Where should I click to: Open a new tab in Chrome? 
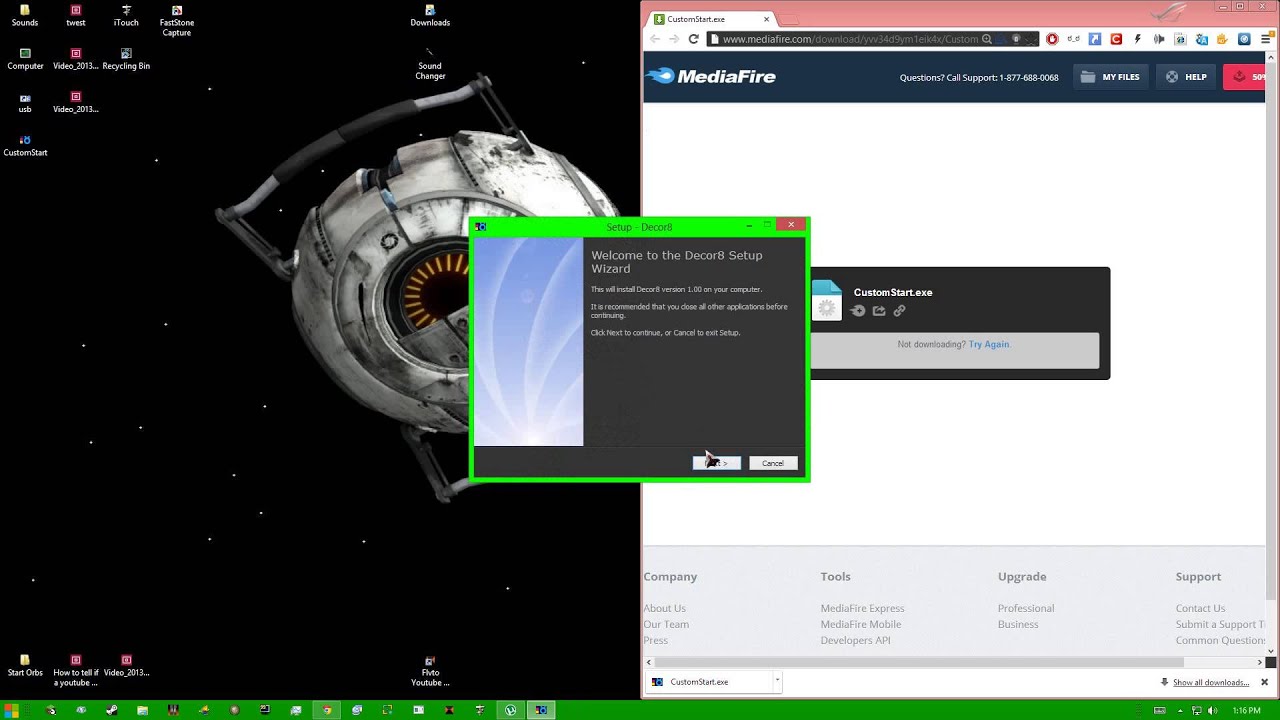(x=789, y=19)
